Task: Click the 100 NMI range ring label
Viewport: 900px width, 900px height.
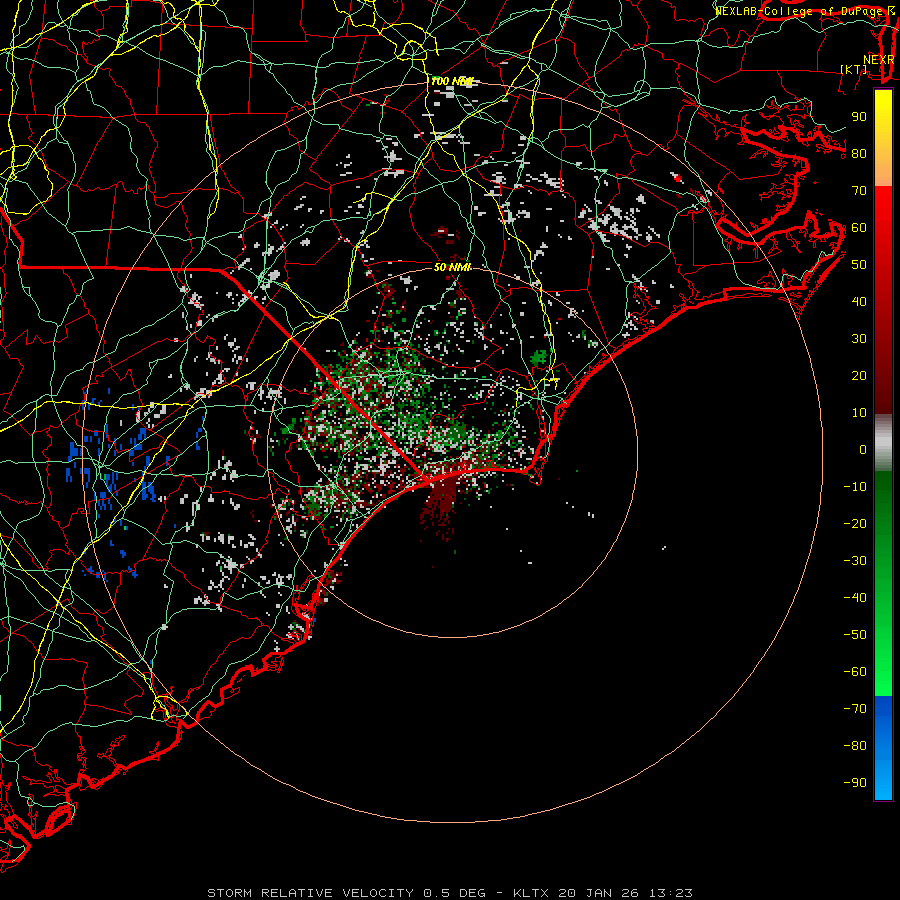Action: [452, 82]
